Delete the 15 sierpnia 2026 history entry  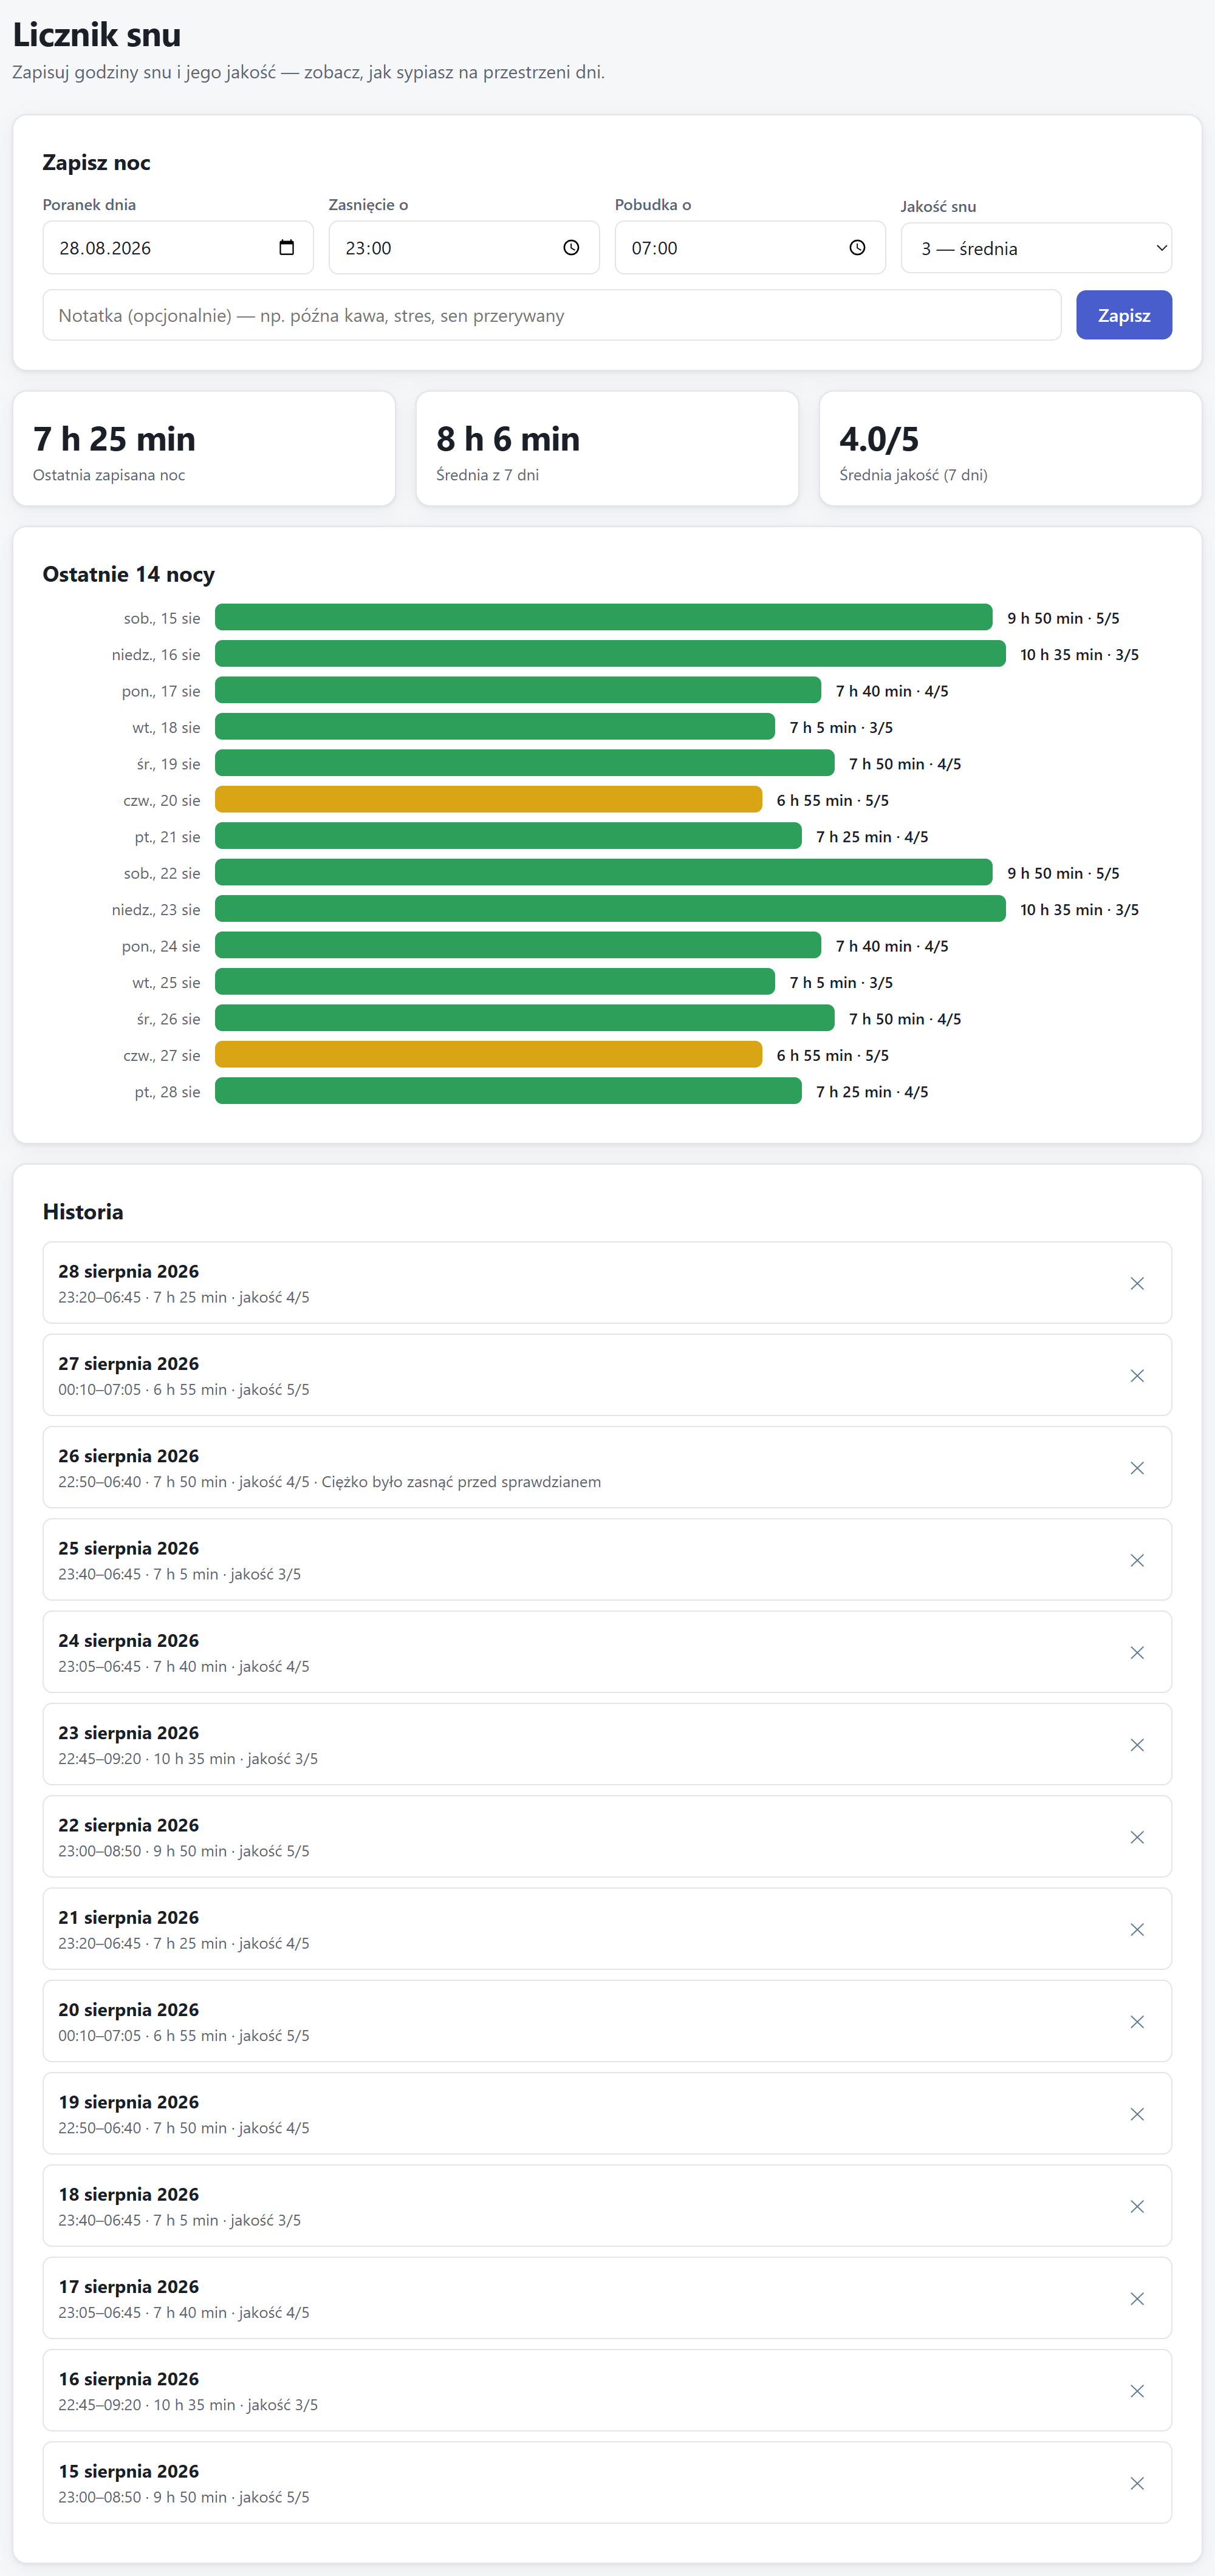[x=1137, y=2483]
